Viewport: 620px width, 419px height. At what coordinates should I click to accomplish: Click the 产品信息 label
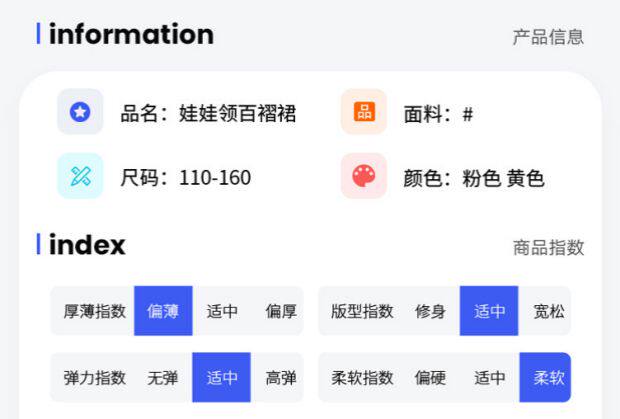[x=548, y=37]
